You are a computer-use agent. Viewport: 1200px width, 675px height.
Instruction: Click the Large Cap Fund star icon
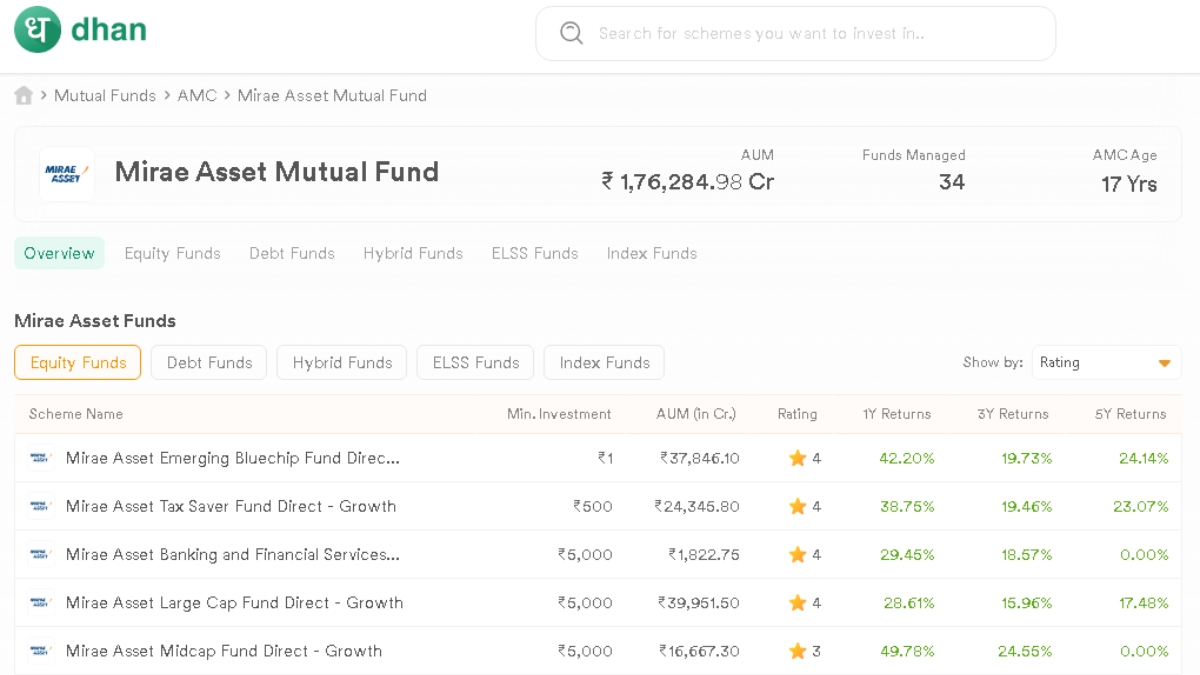click(797, 603)
